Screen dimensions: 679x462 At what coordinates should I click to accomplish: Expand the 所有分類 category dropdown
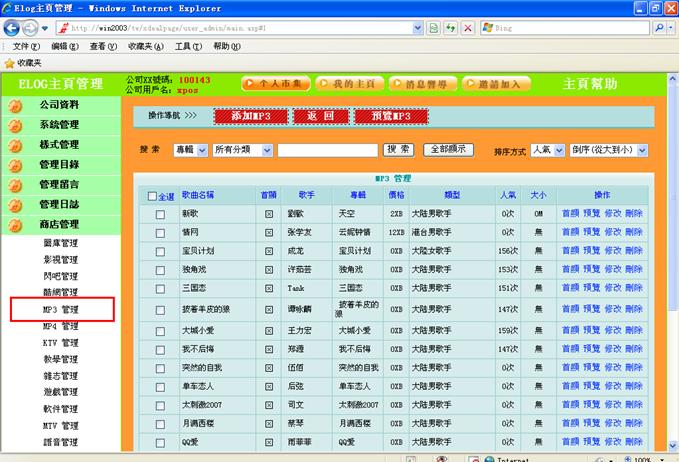pos(243,150)
